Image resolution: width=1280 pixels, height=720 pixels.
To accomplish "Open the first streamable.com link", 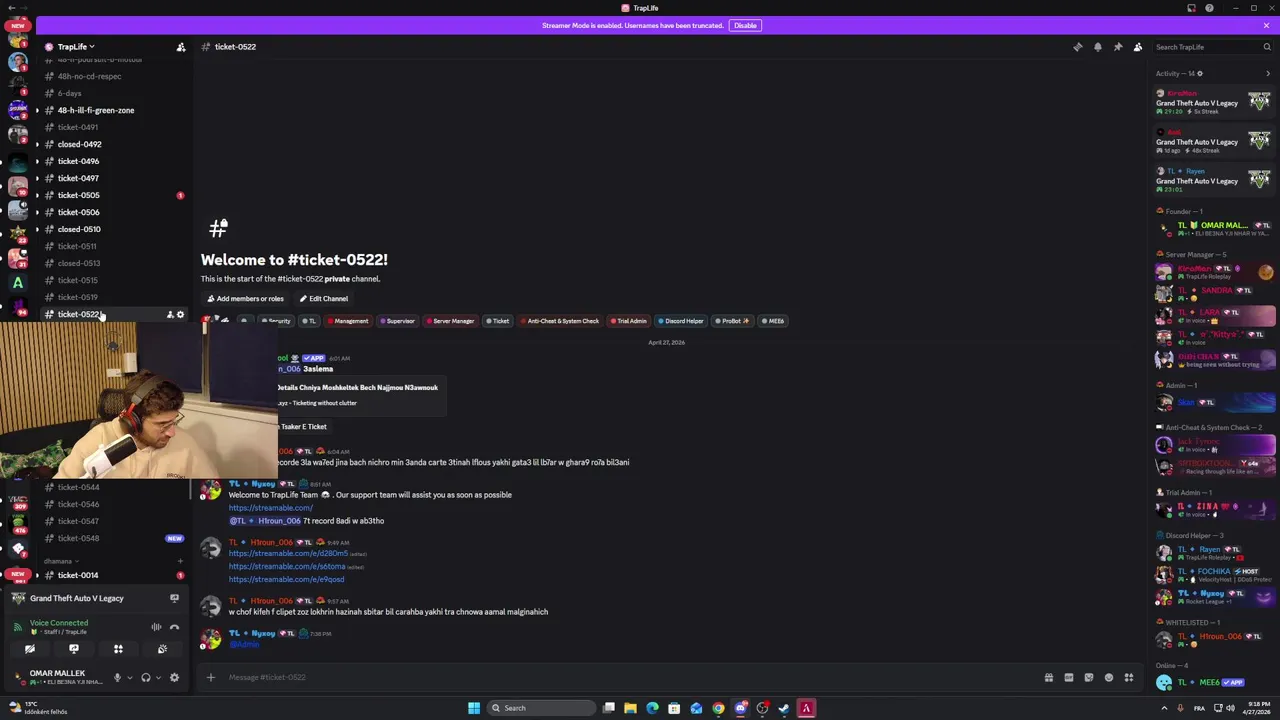I will 270,508.
